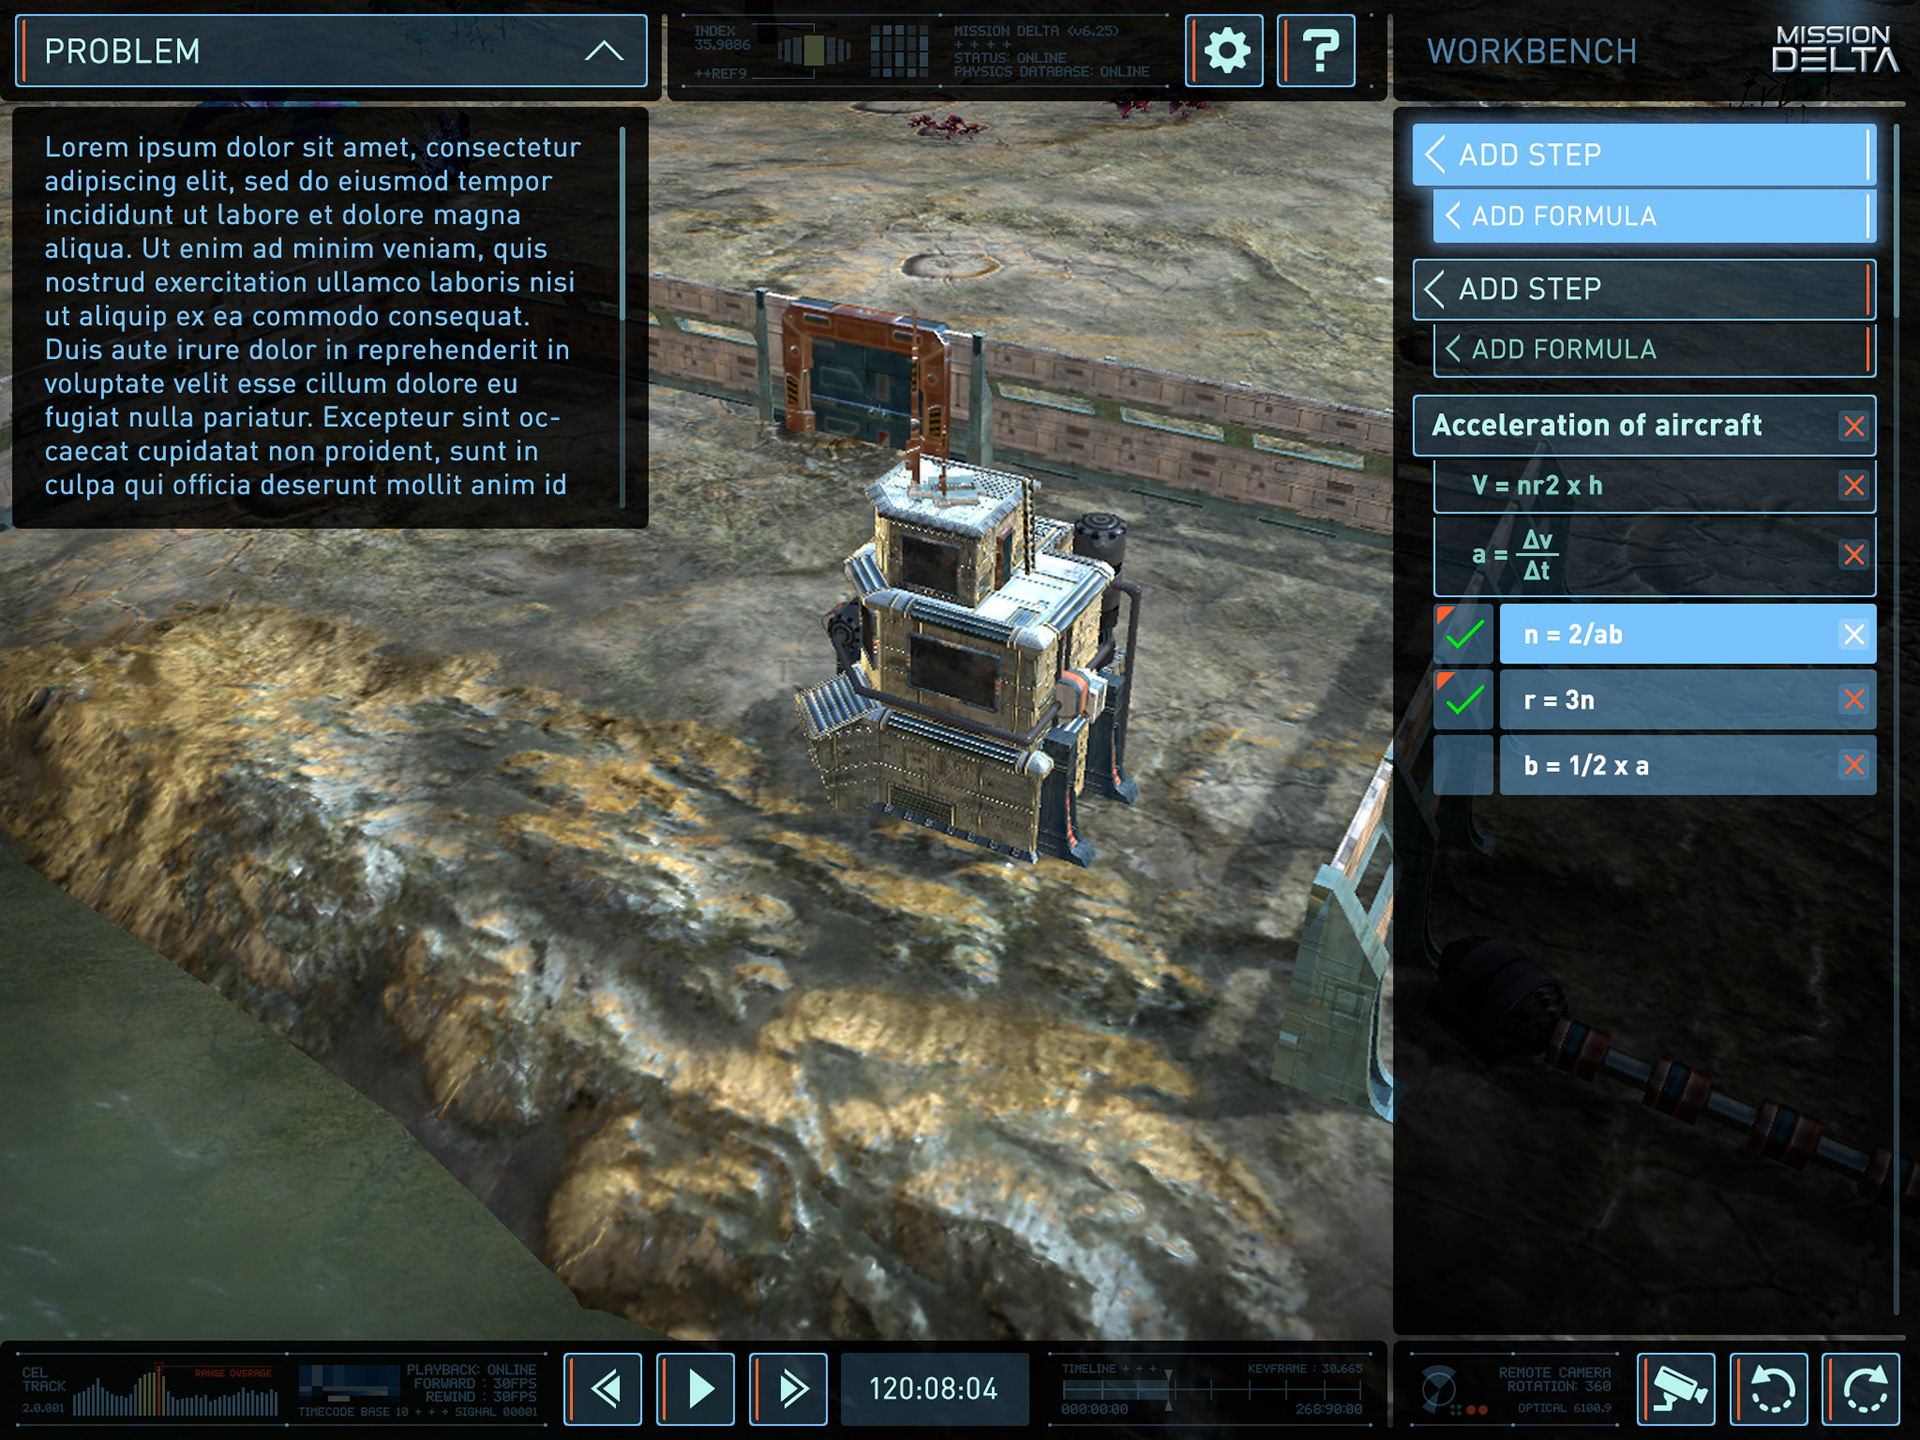Delete the Acceleration of aircraft step

pyautogui.click(x=1853, y=426)
